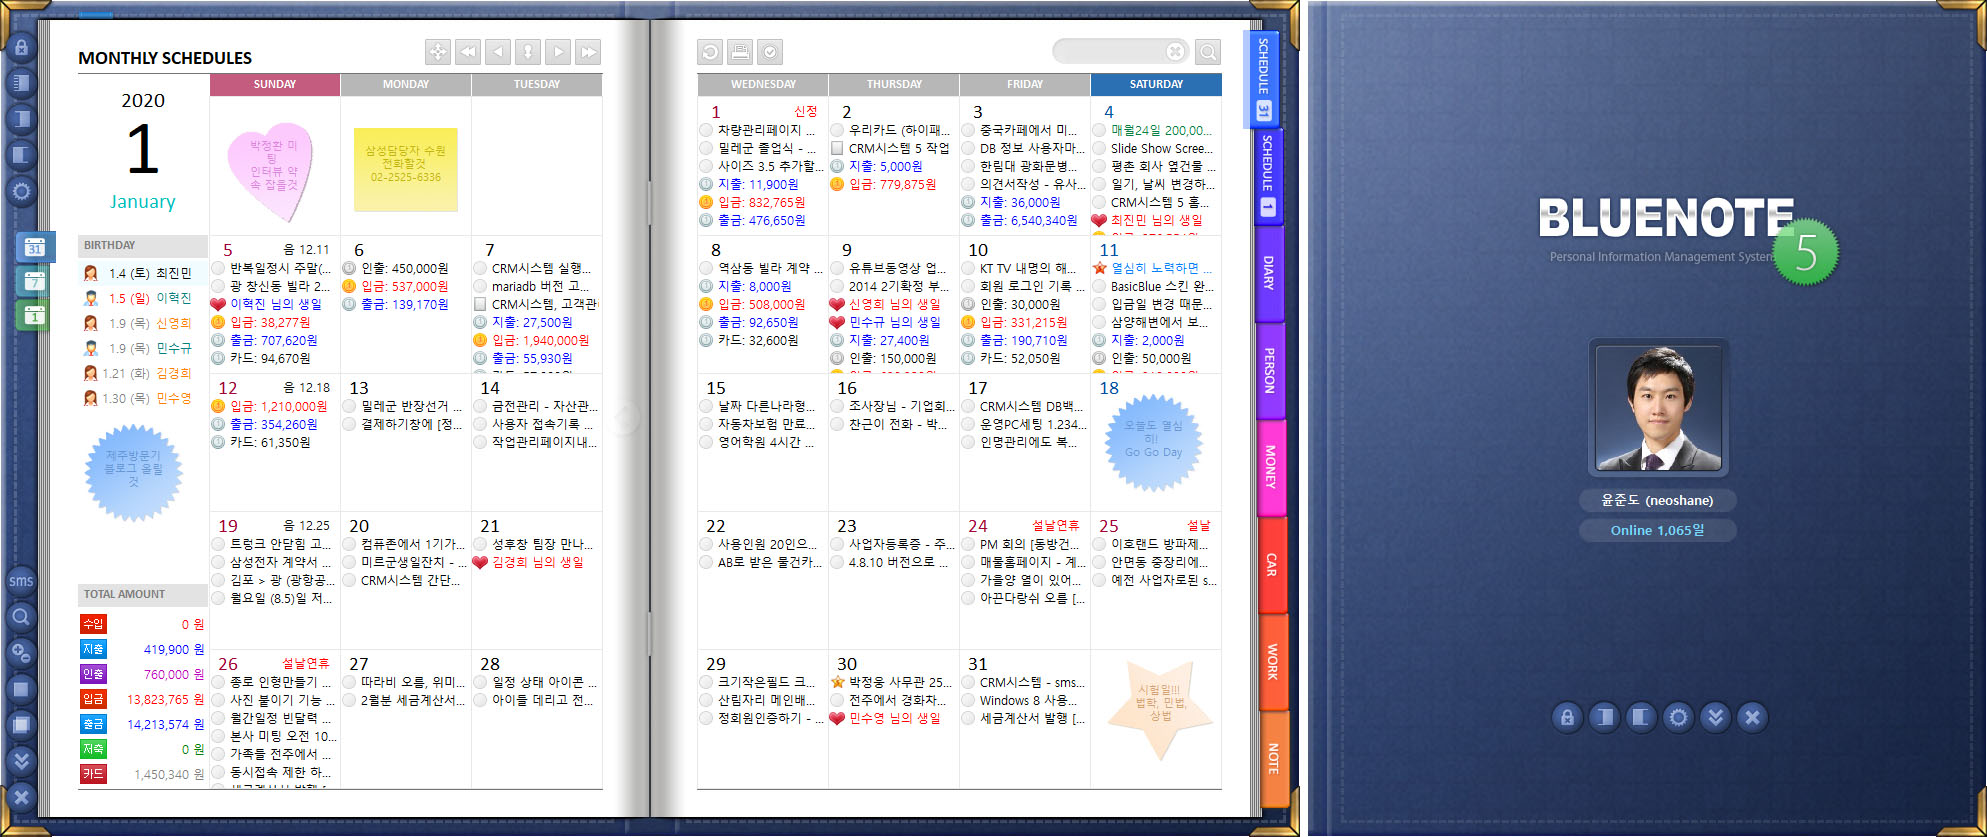The height and width of the screenshot is (837, 1987).
Task: Open the settings gear in left sidebar
Action: pyautogui.click(x=21, y=191)
